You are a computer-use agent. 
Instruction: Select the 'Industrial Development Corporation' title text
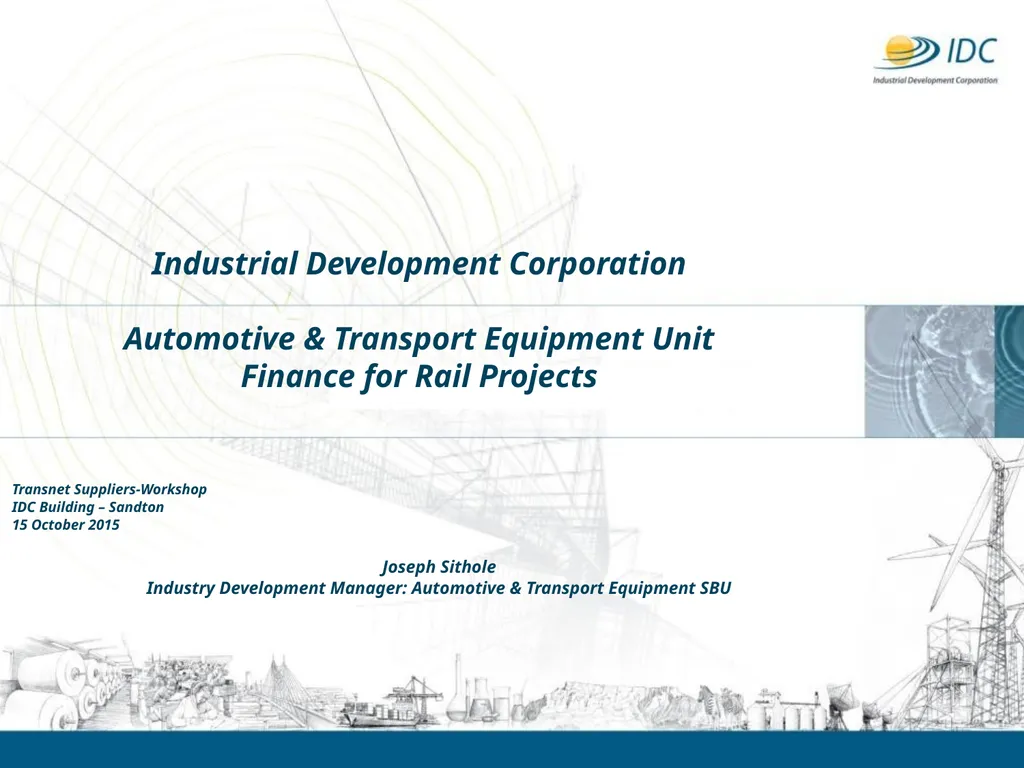pos(419,264)
